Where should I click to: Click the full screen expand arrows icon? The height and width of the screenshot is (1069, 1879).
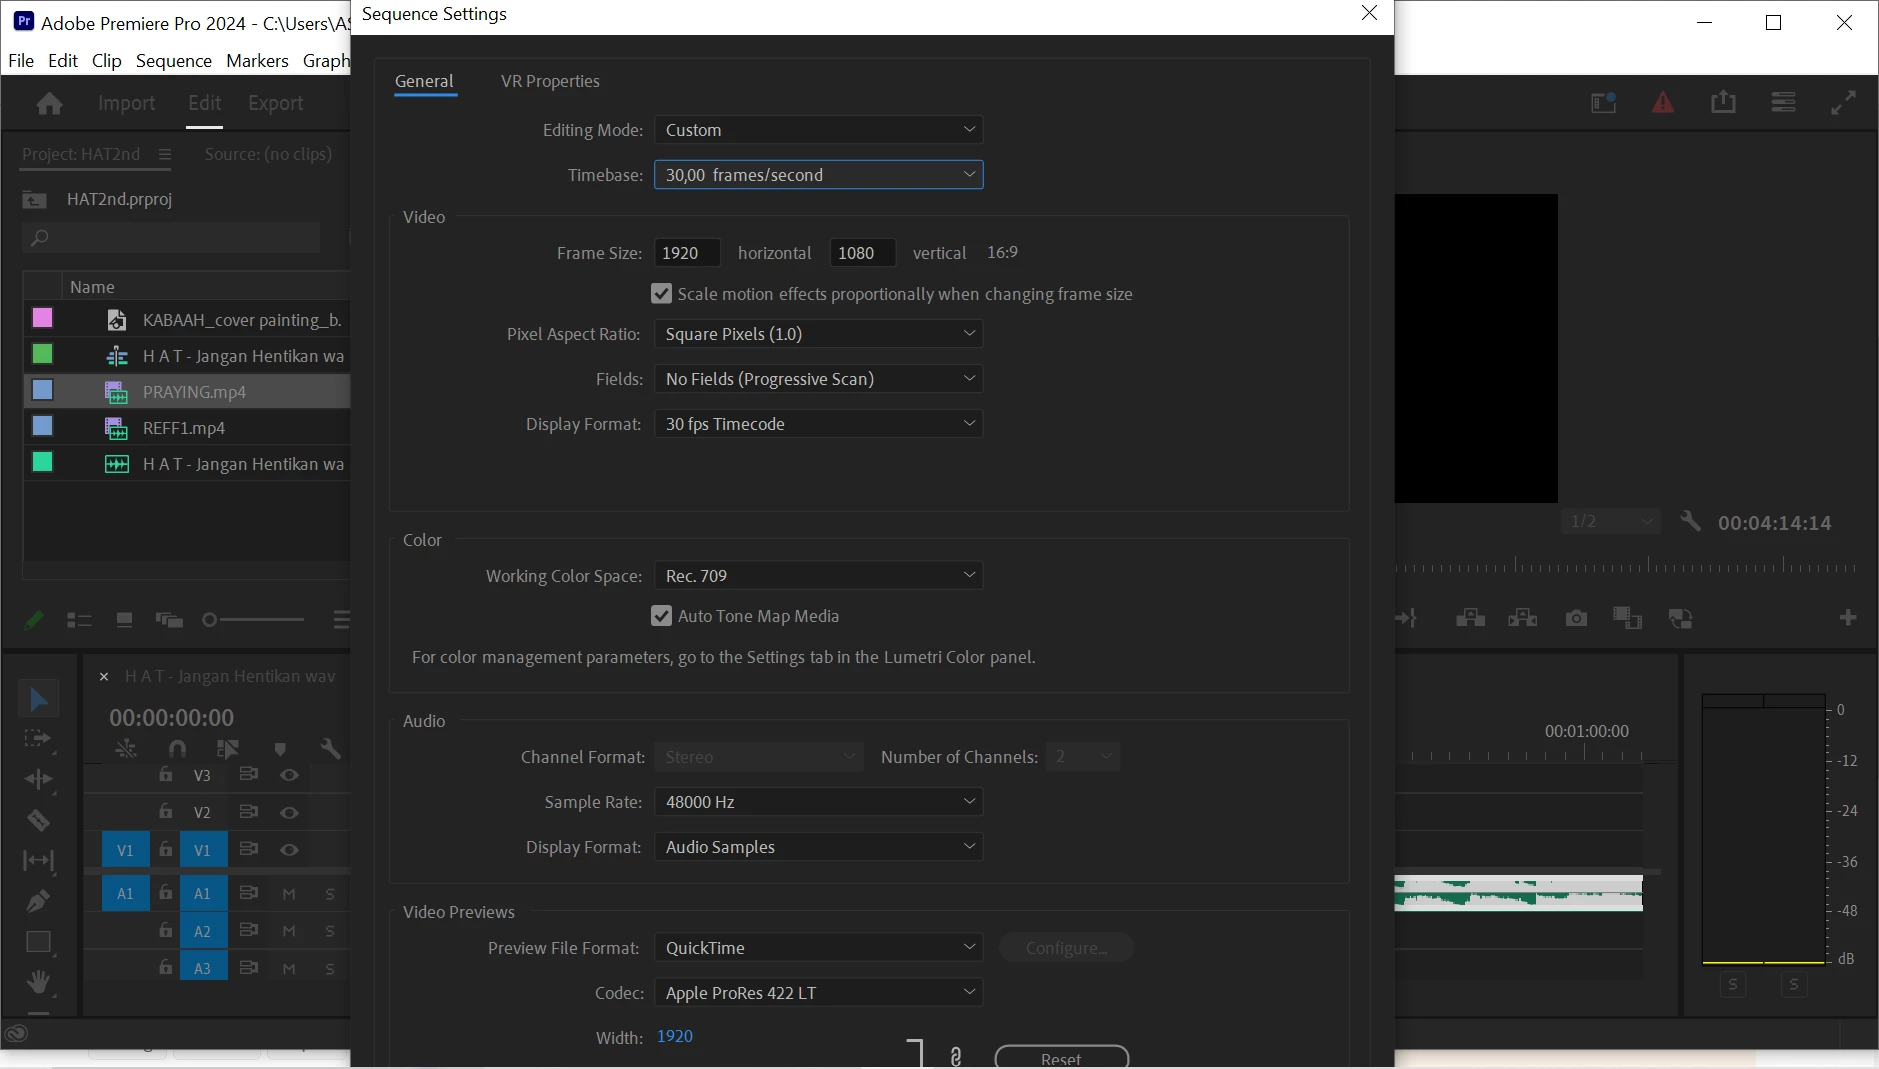1843,102
